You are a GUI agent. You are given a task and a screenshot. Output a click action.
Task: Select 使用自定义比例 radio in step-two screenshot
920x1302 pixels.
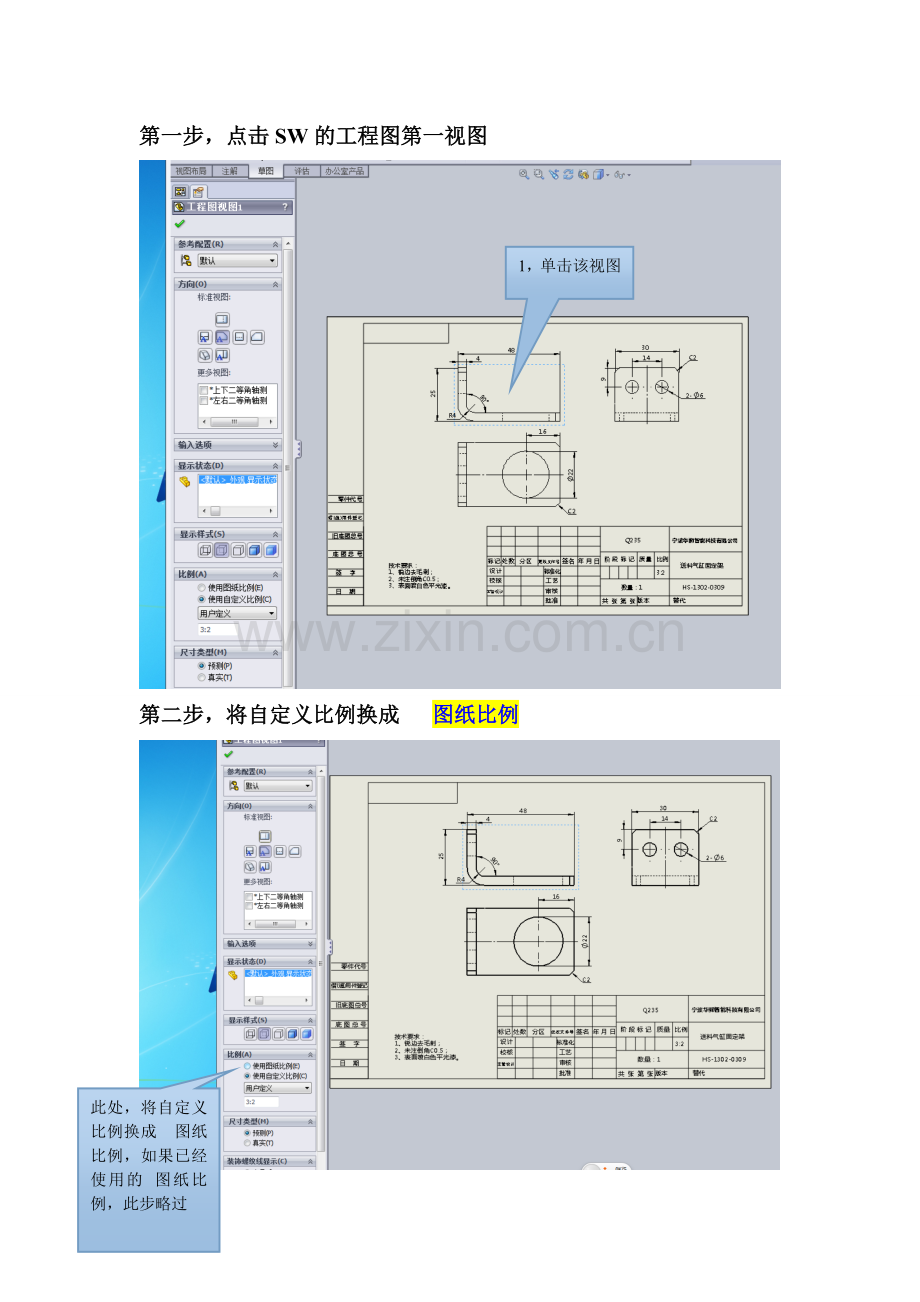[x=247, y=1076]
